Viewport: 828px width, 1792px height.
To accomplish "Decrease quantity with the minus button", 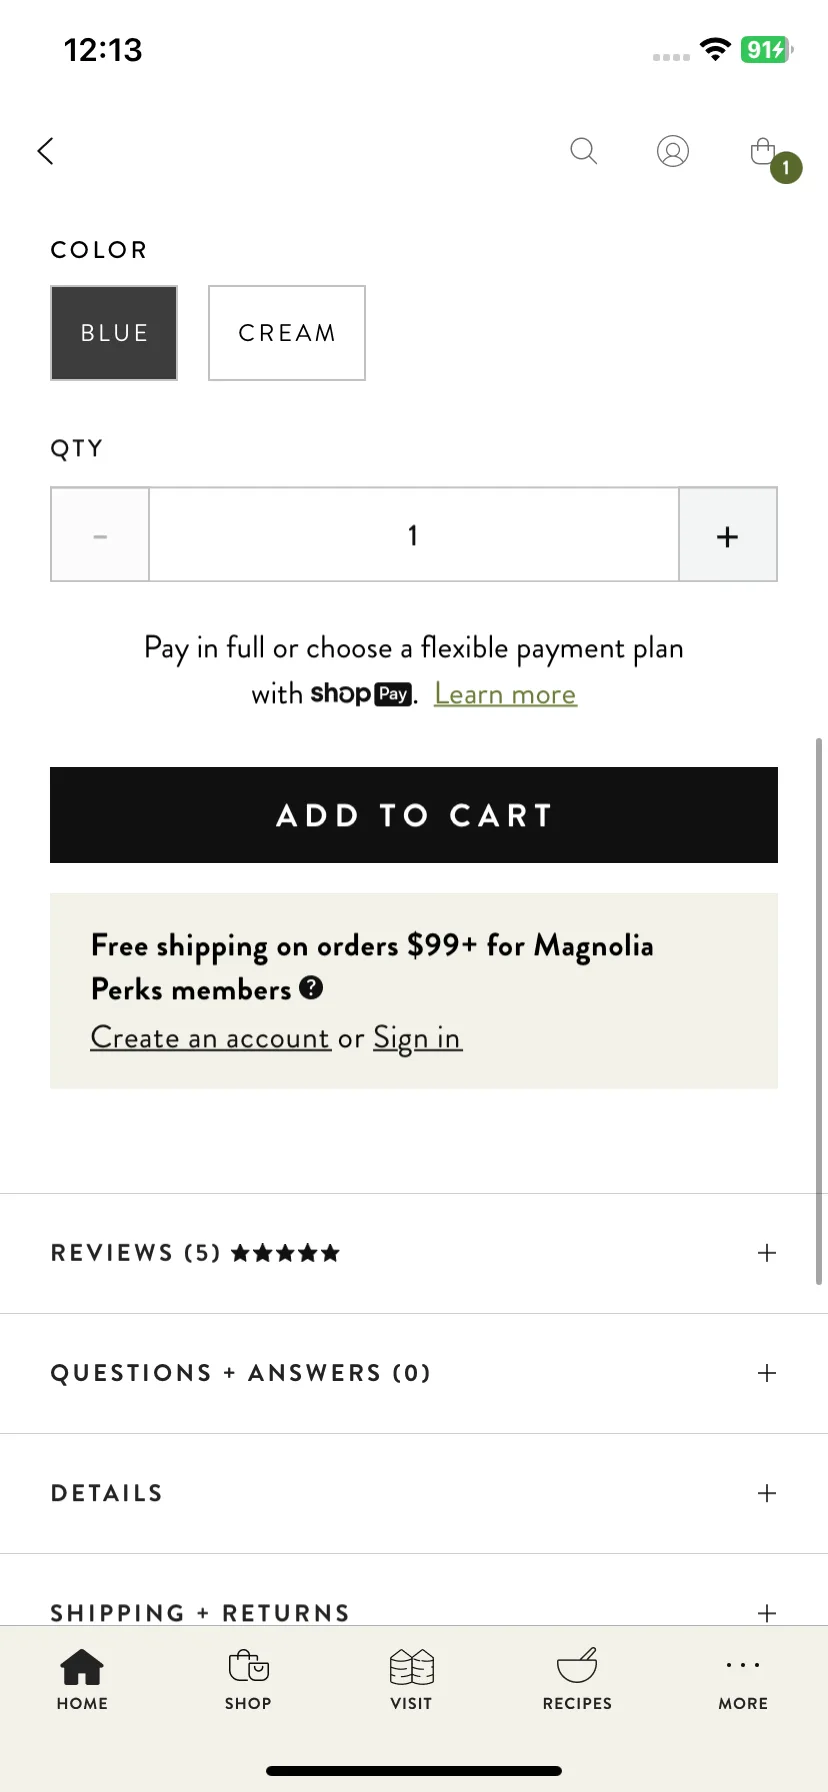I will pyautogui.click(x=100, y=535).
